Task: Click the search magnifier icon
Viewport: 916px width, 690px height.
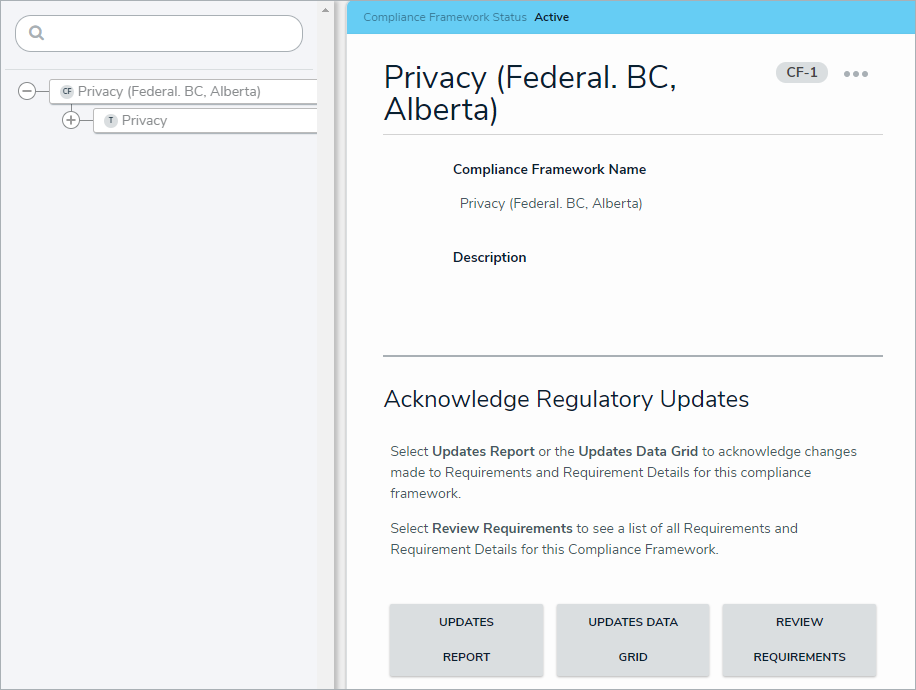Action: pos(37,33)
